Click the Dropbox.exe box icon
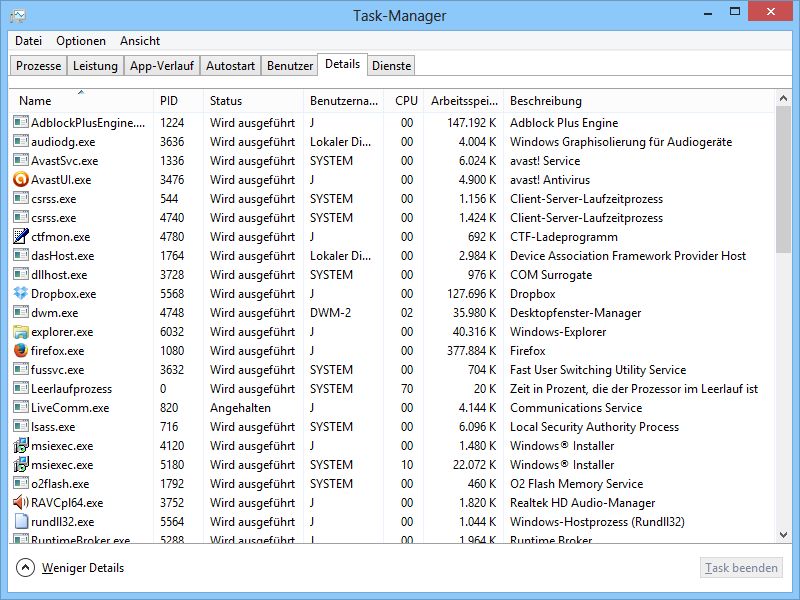Screen dimensions: 800x600 pyautogui.click(x=20, y=293)
